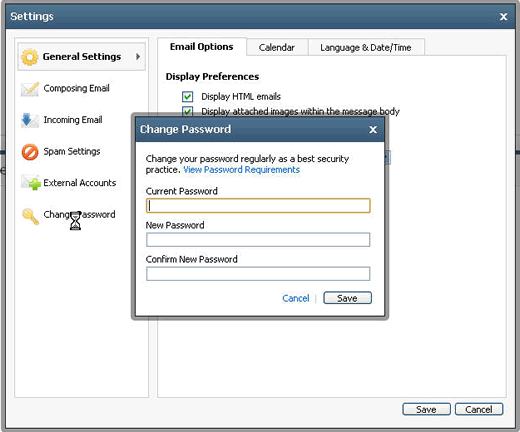Click the External Accounts plus-envelope icon
This screenshot has height=432, width=520.
[x=31, y=183]
